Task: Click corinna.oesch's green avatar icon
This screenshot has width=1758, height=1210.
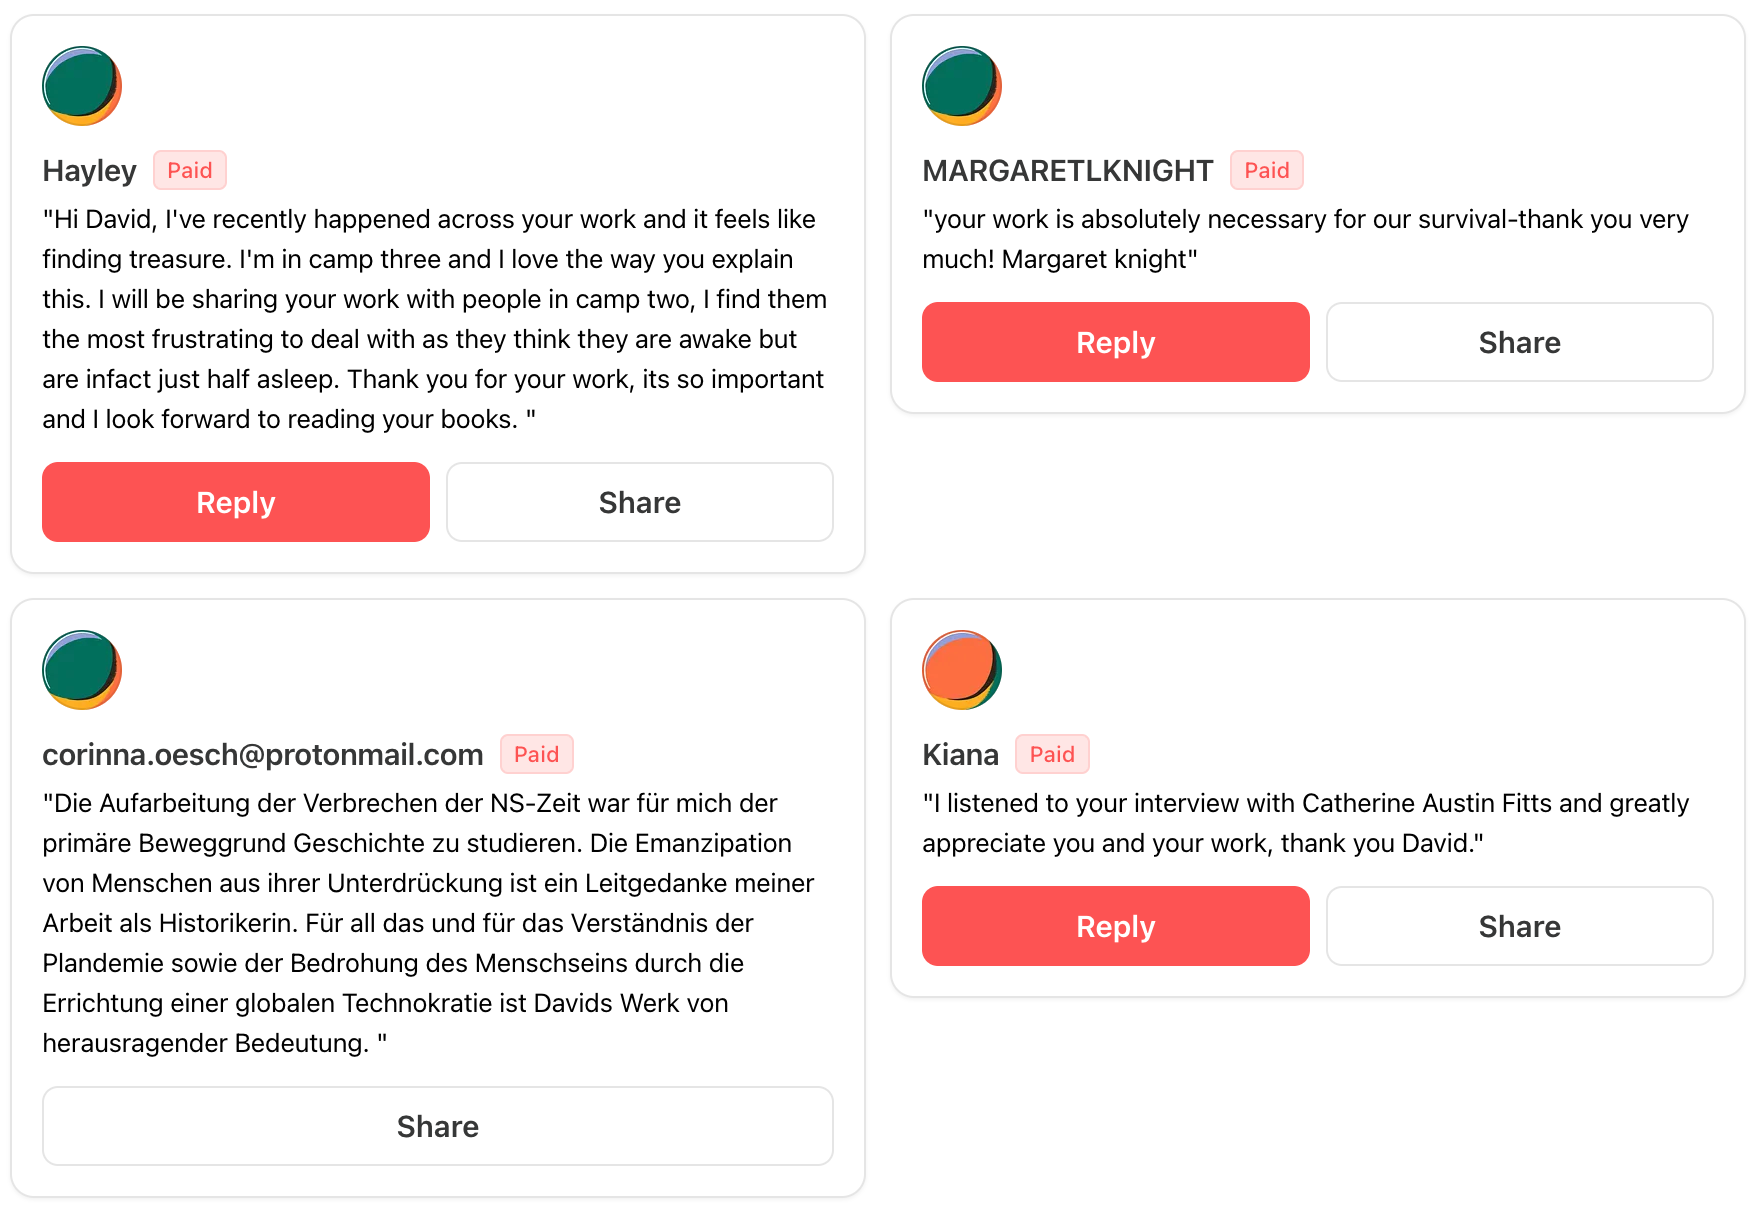Action: 82,670
